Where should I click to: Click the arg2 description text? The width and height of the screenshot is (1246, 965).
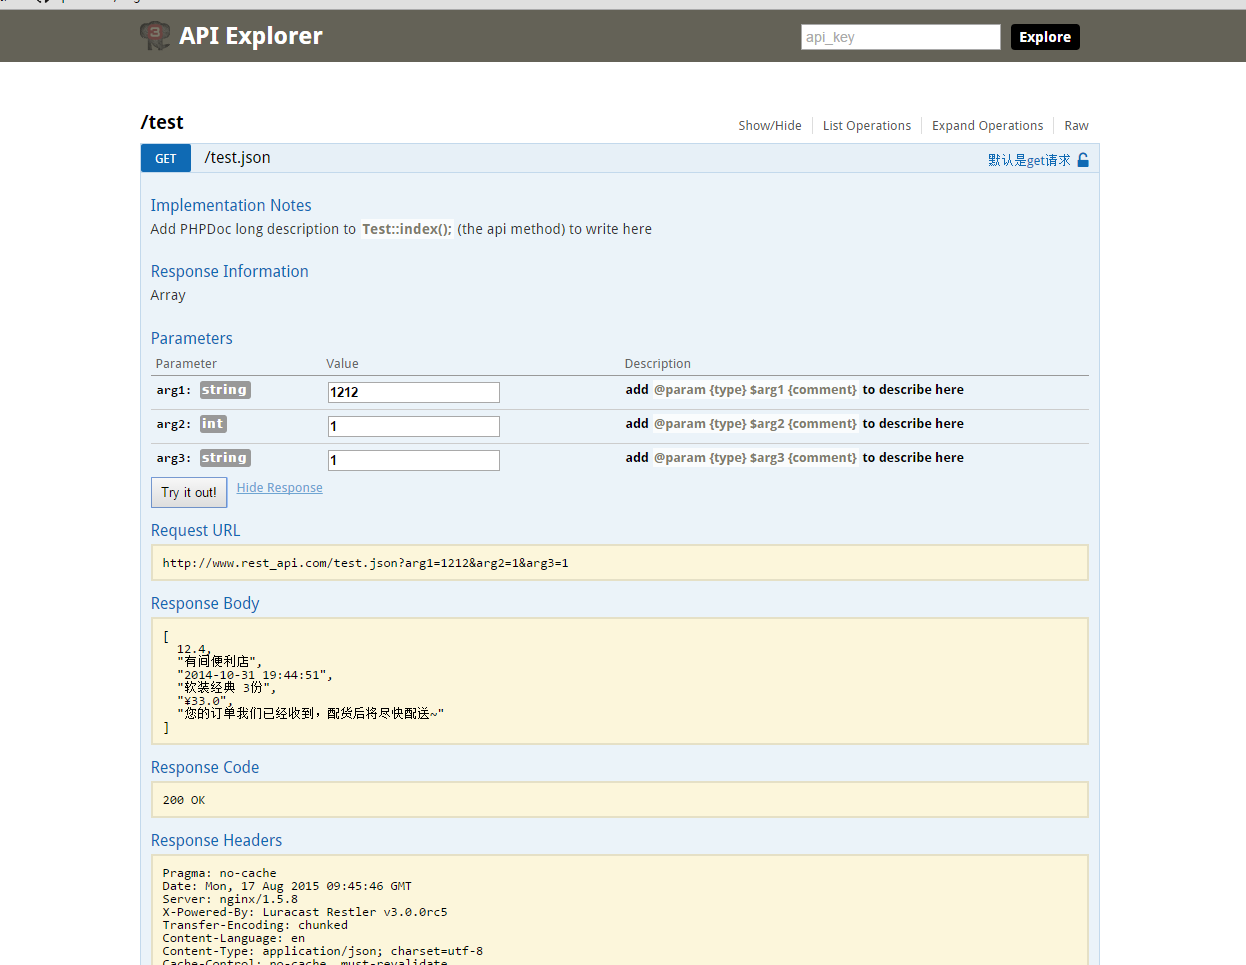click(x=795, y=424)
